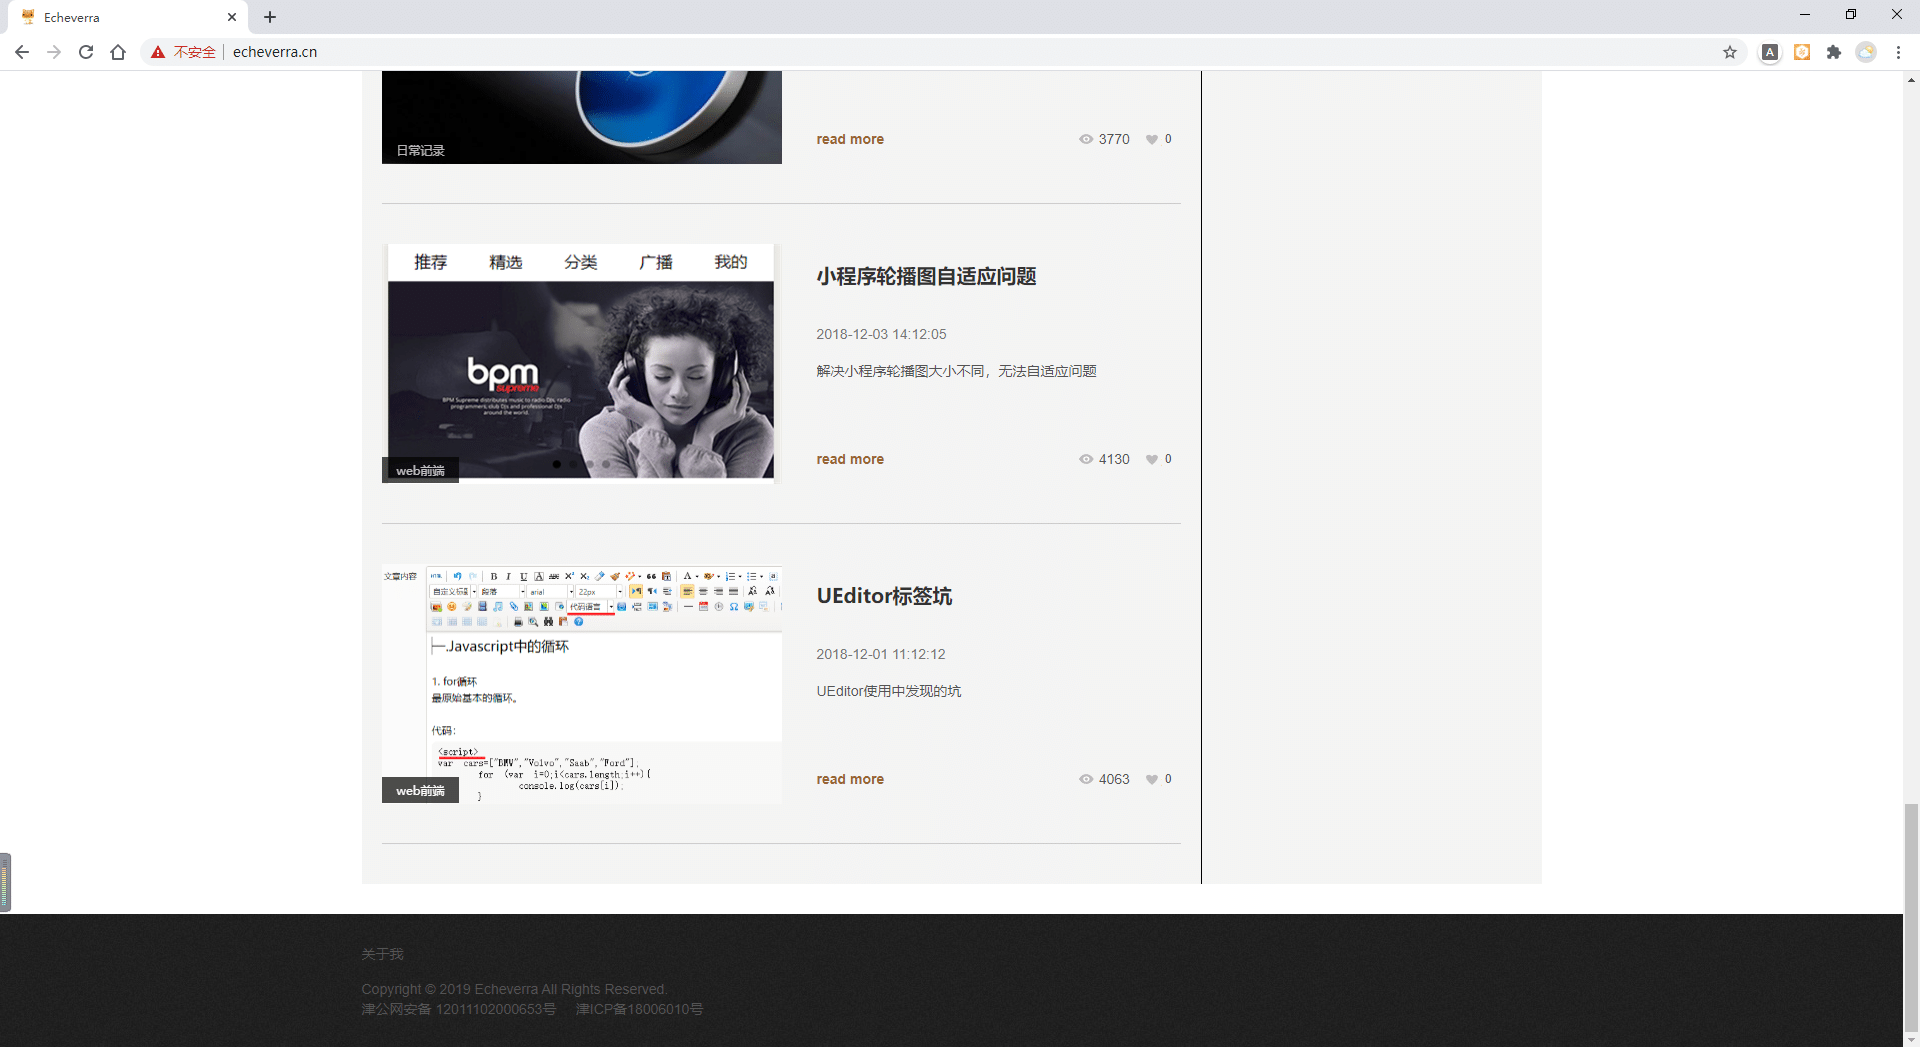Viewport: 1920px width, 1047px height.
Task: Click the bookmark star in the address bar
Action: point(1731,52)
